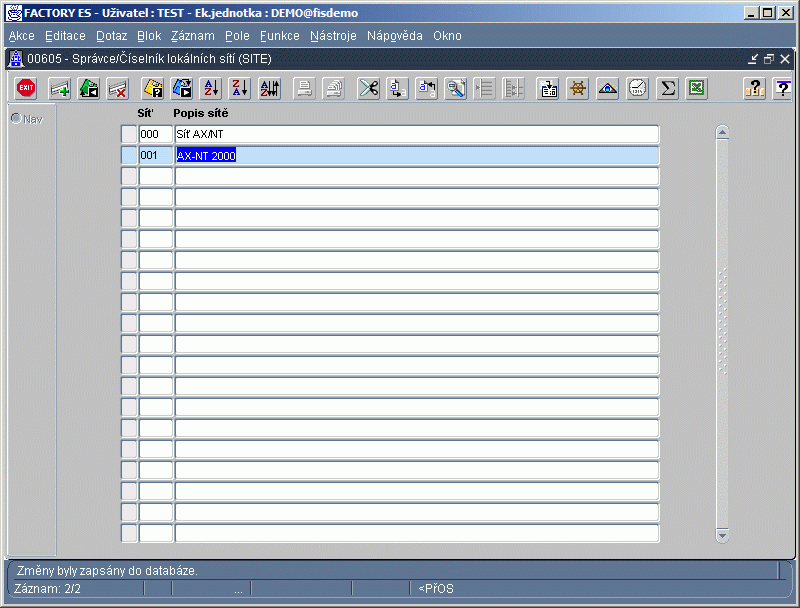The width and height of the screenshot is (800, 608).
Task: Open the Záznam menu
Action: [193, 36]
